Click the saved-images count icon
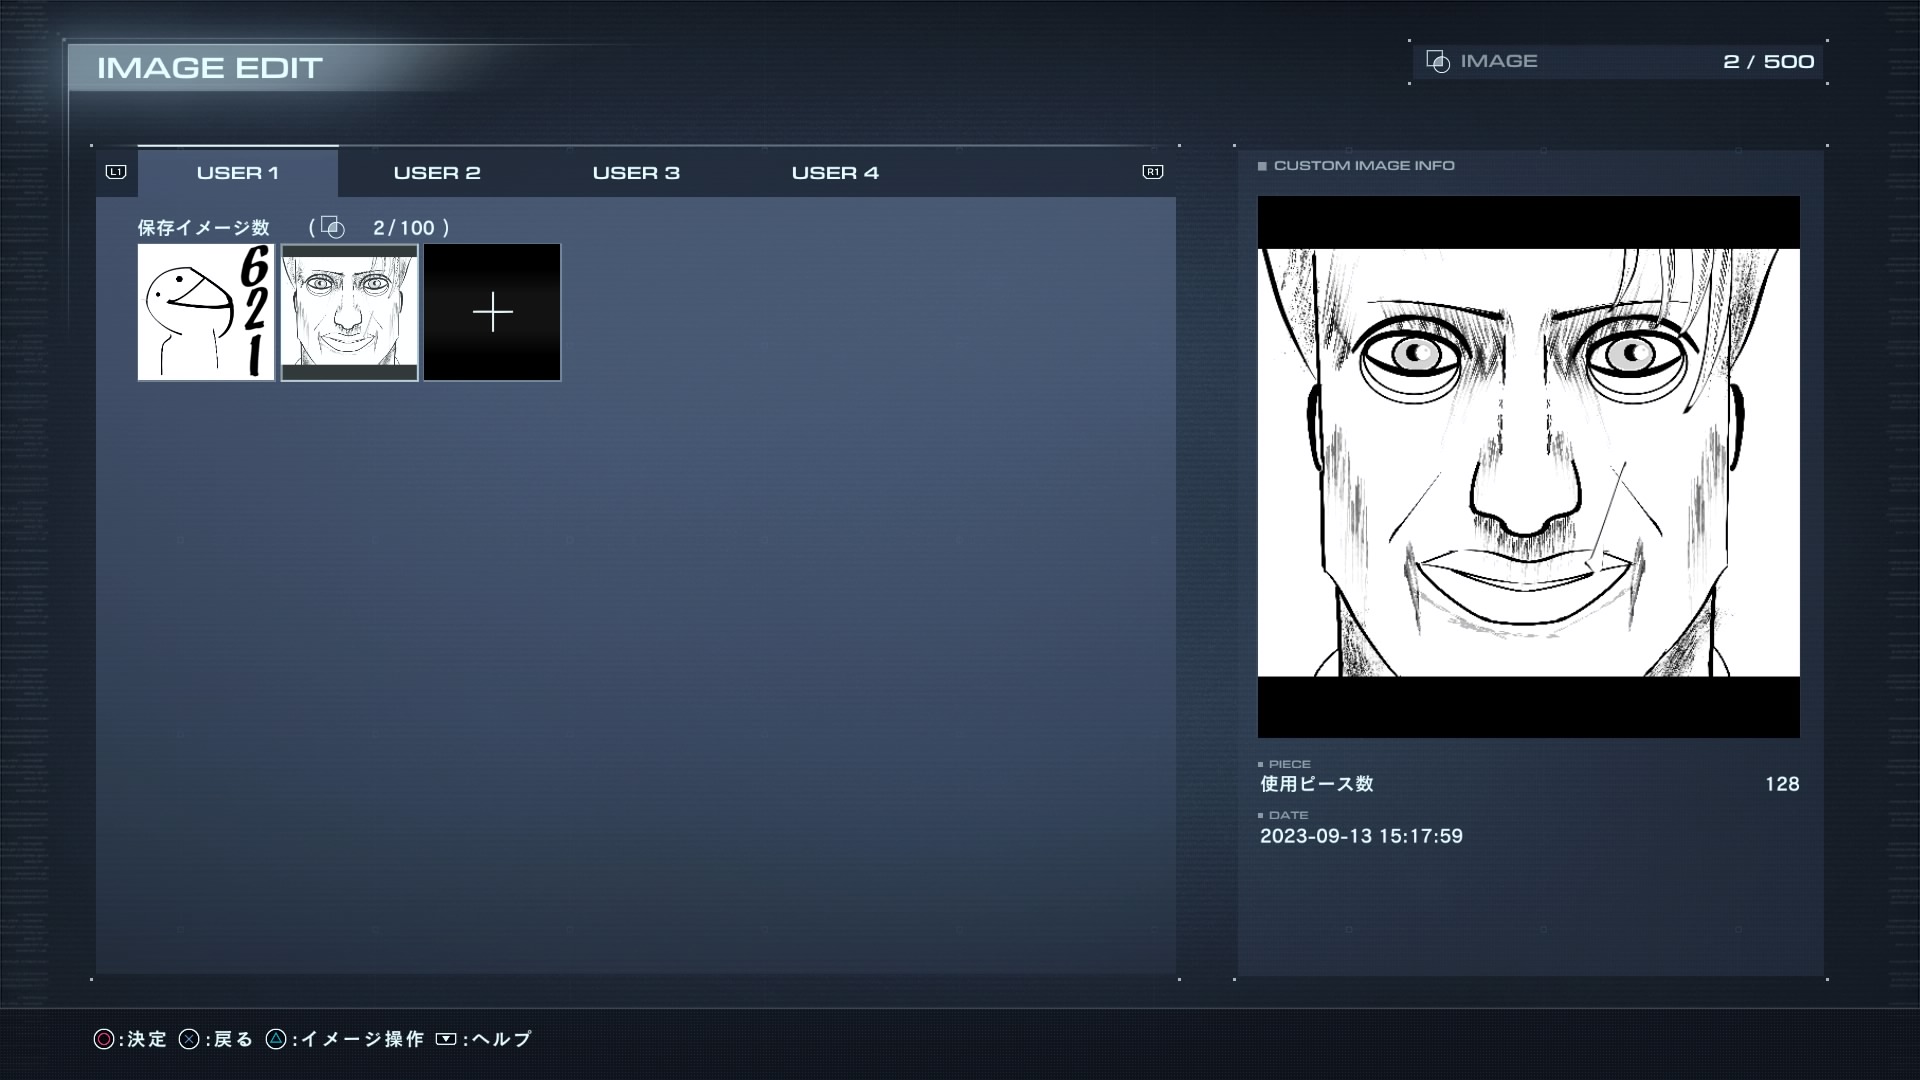This screenshot has width=1920, height=1080. pos(332,228)
